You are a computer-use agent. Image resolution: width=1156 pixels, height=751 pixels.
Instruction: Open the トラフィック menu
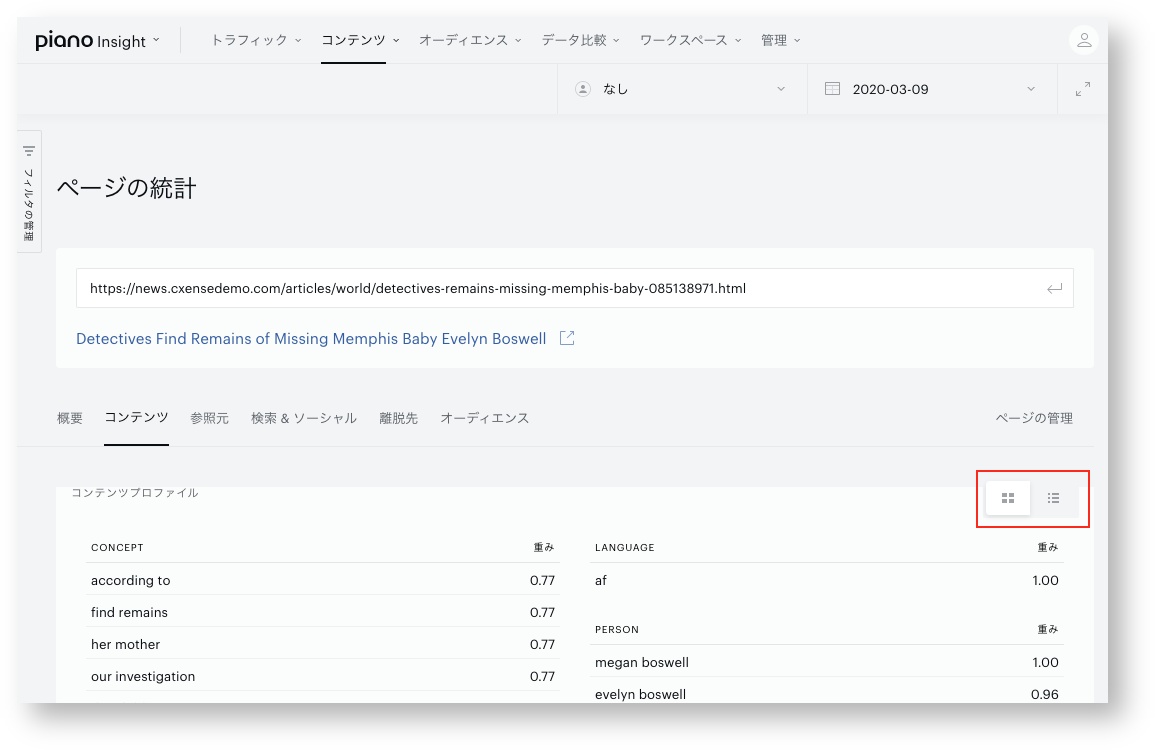click(x=256, y=40)
